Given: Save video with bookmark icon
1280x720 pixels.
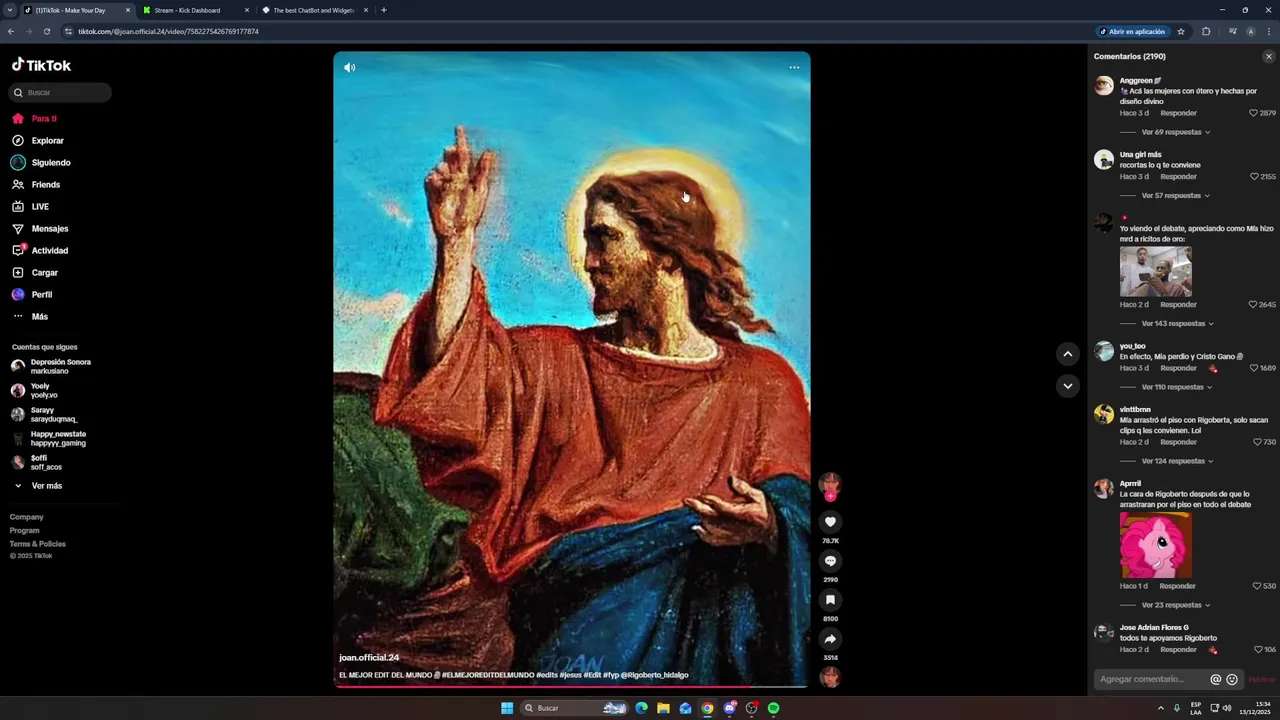Looking at the screenshot, I should pyautogui.click(x=830, y=600).
